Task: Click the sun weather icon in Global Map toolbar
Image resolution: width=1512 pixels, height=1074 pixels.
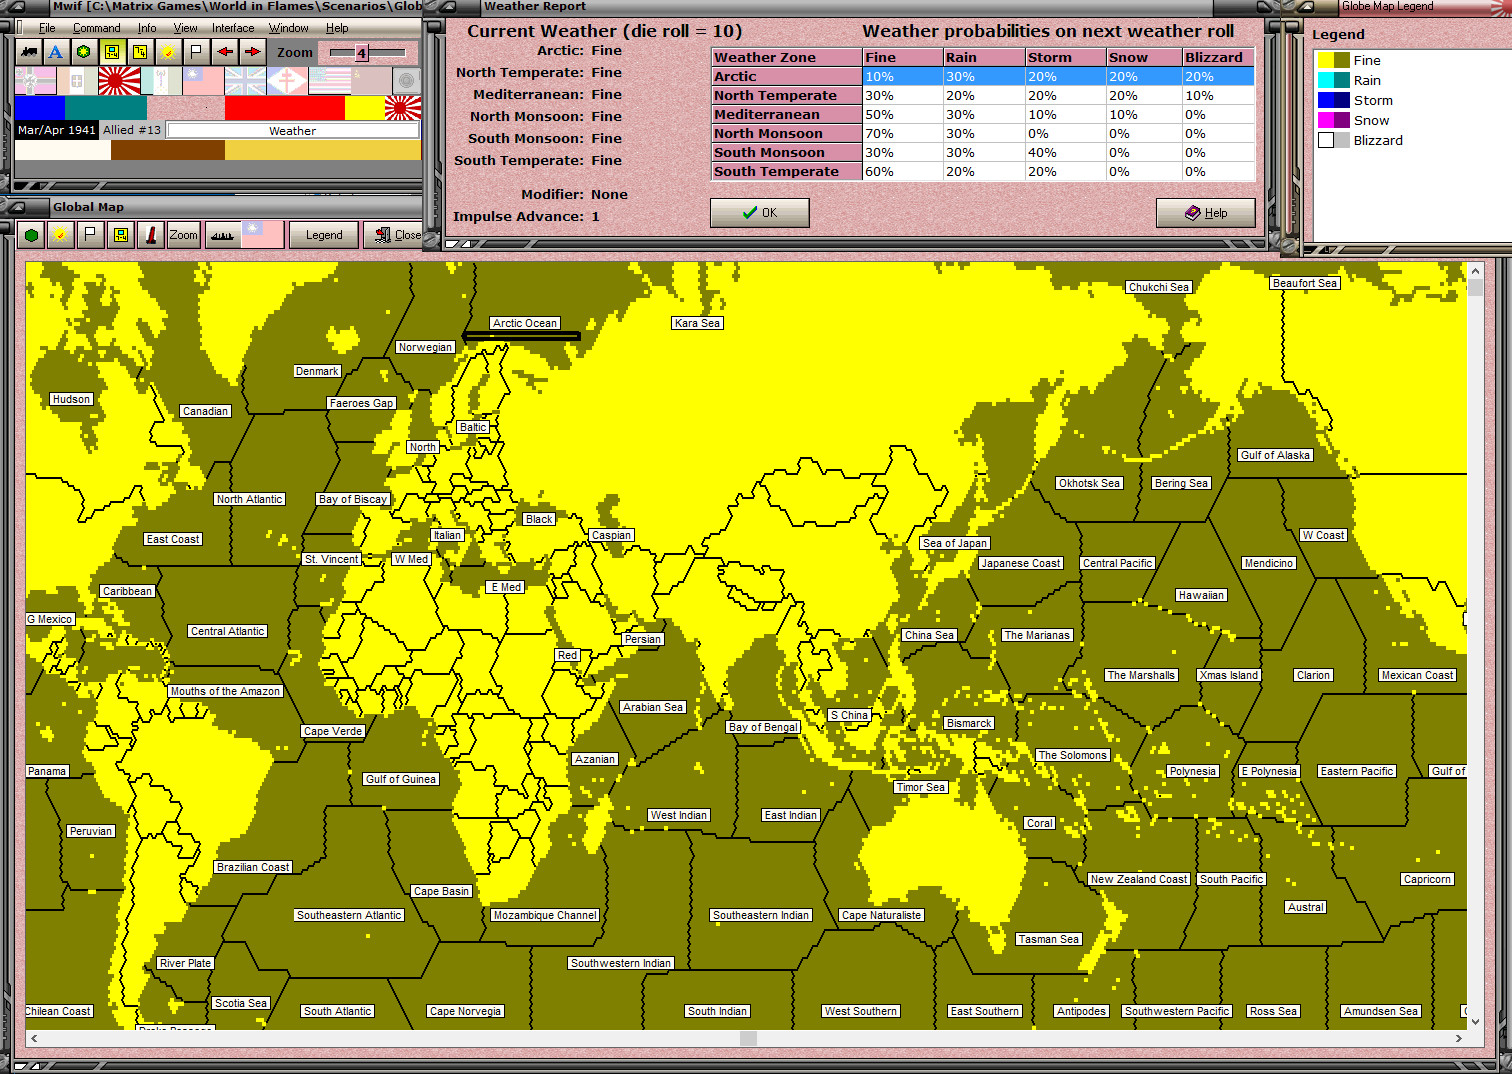Action: click(x=61, y=235)
